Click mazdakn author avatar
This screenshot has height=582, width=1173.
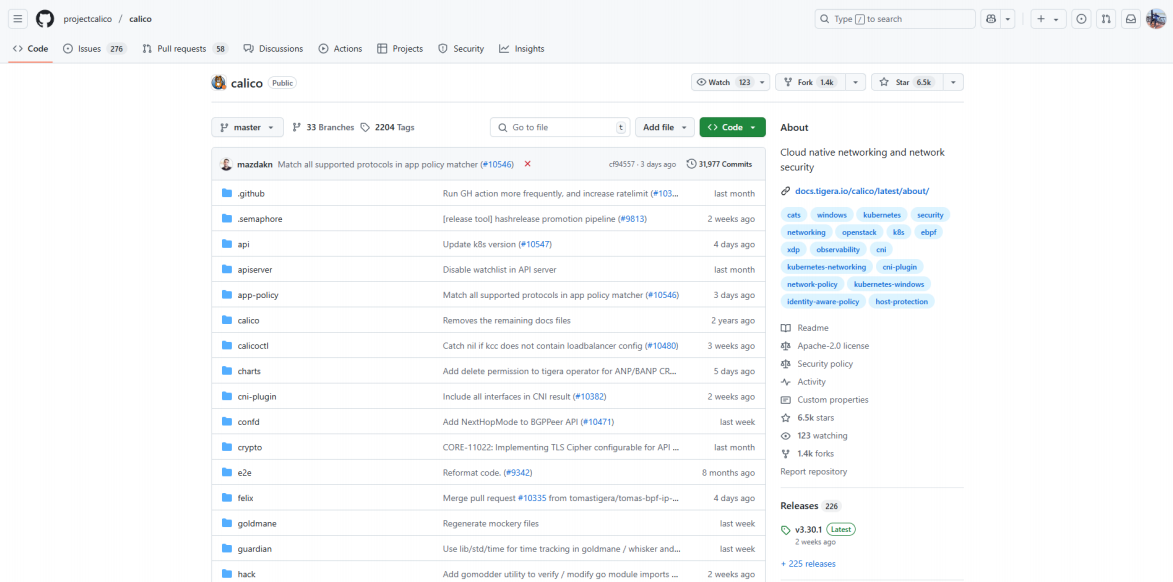pyautogui.click(x=226, y=164)
